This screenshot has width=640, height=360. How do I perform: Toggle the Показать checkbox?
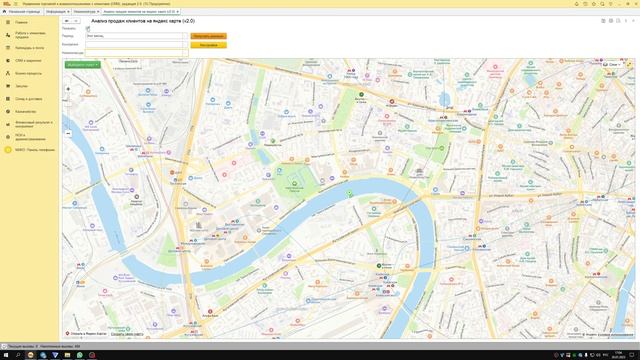(x=88, y=29)
